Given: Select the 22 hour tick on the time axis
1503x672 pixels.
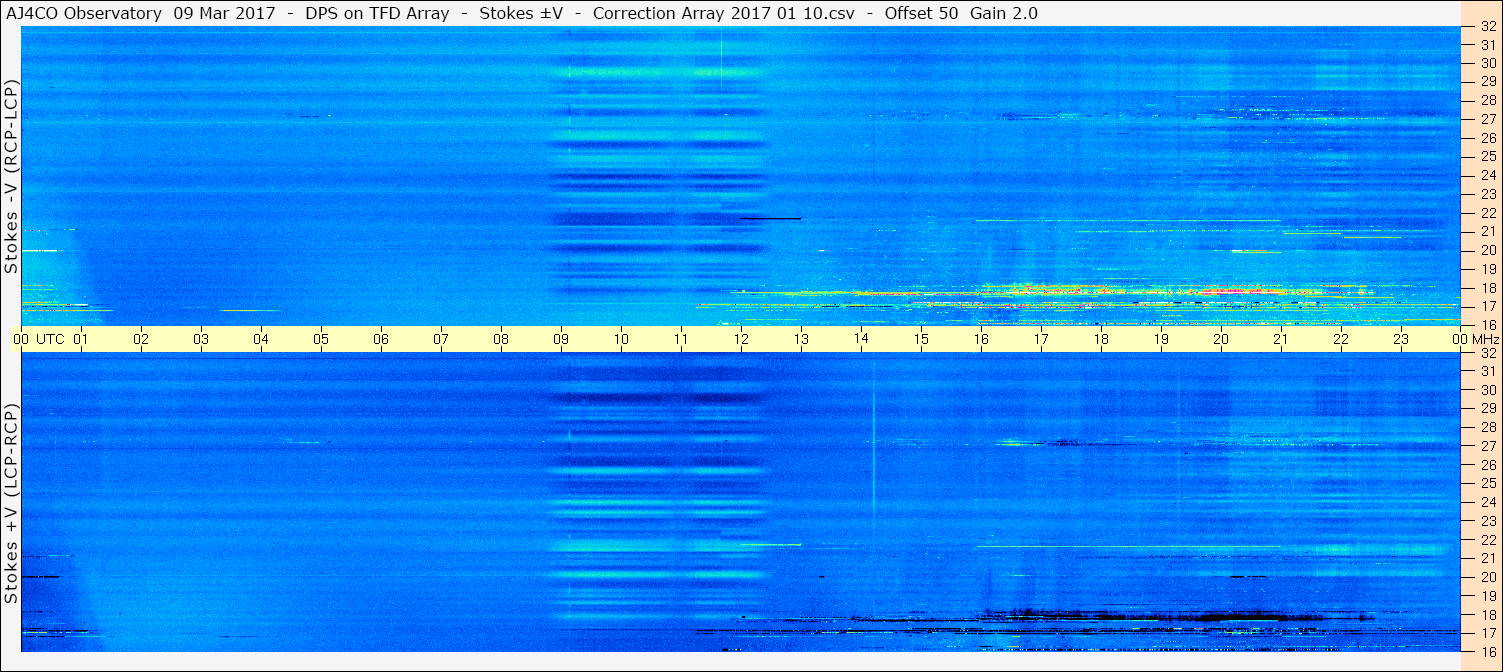Looking at the screenshot, I should (1341, 340).
